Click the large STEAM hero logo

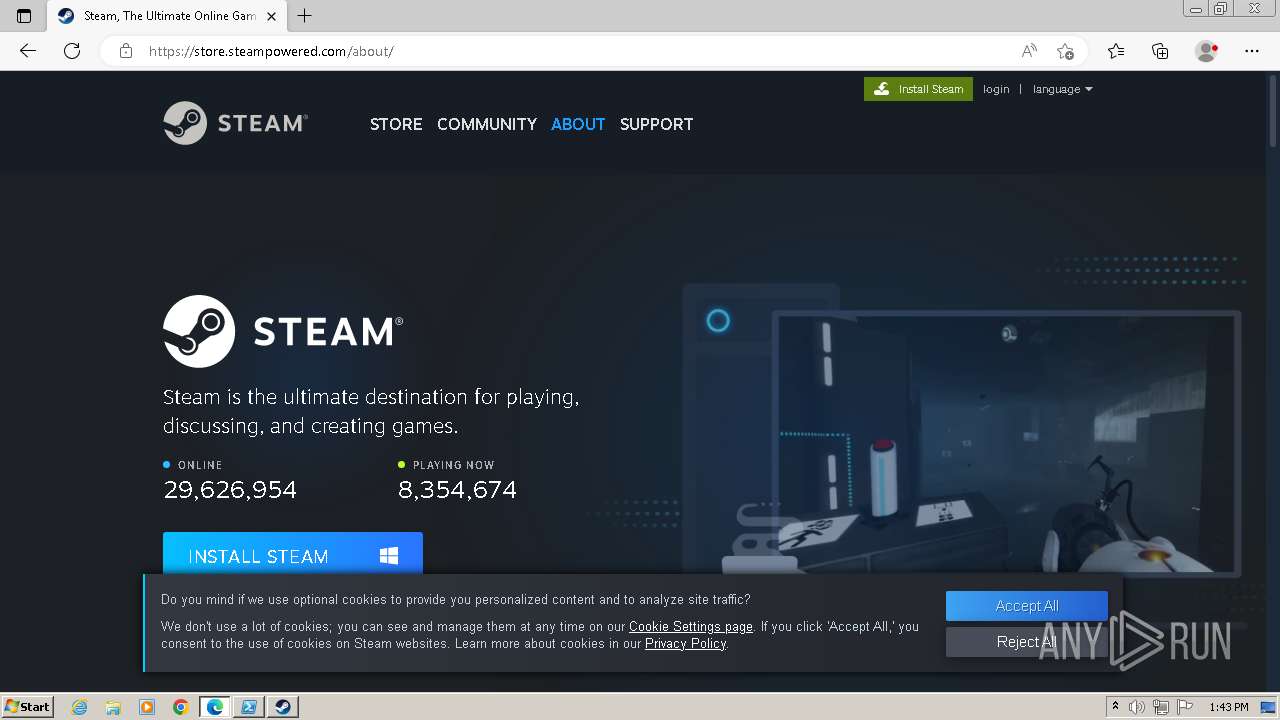(x=283, y=331)
